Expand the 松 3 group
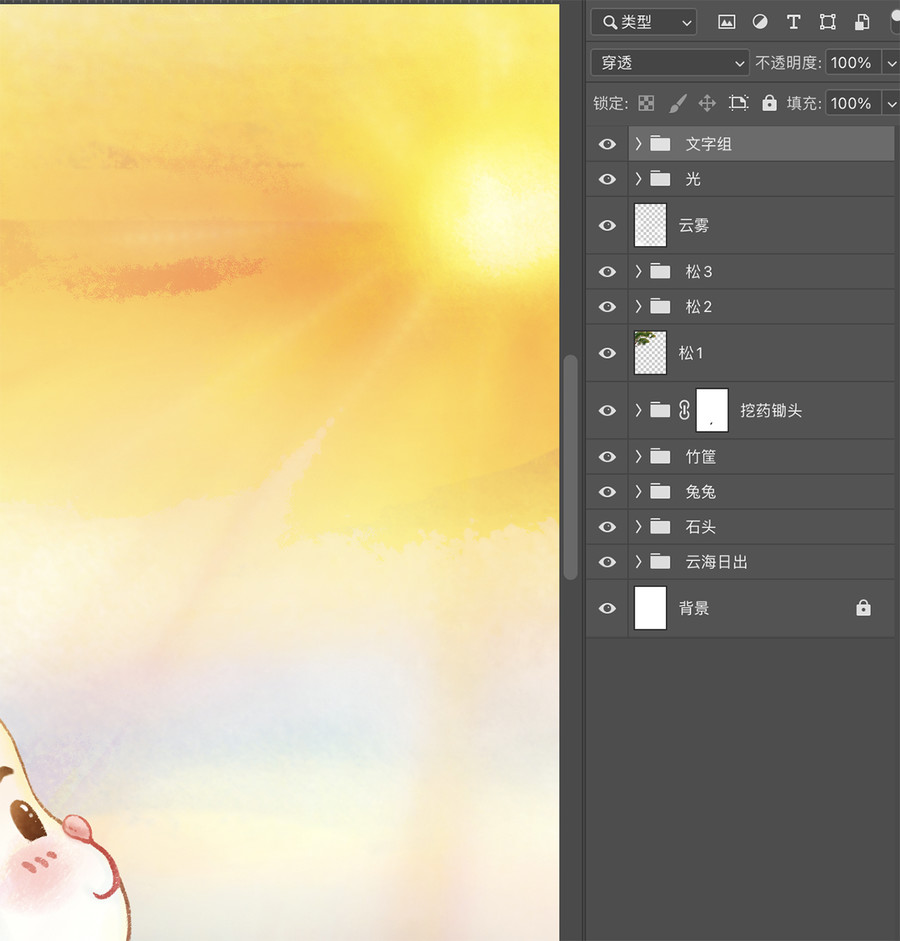900x941 pixels. [x=638, y=272]
